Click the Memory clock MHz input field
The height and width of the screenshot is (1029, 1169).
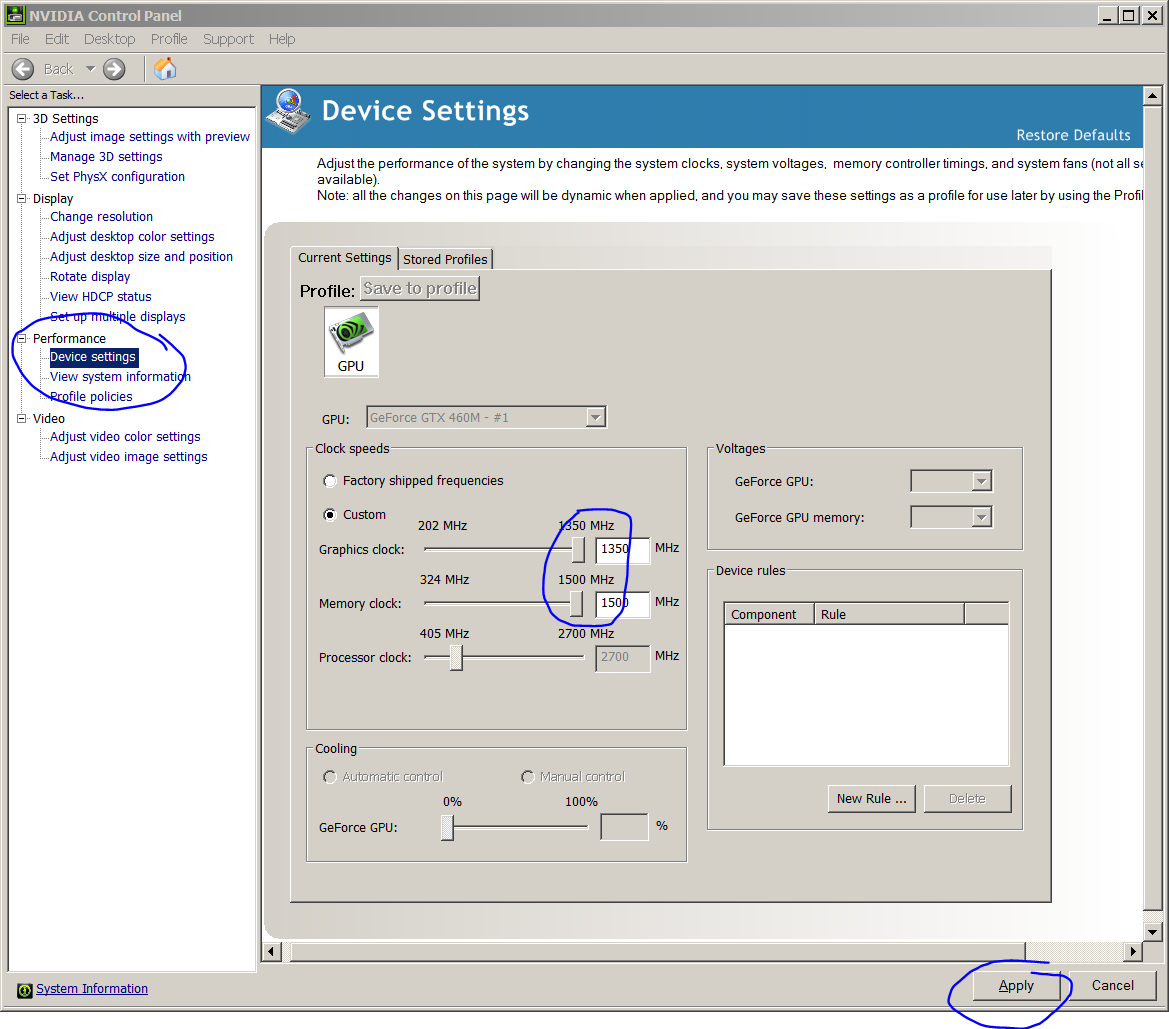click(623, 603)
